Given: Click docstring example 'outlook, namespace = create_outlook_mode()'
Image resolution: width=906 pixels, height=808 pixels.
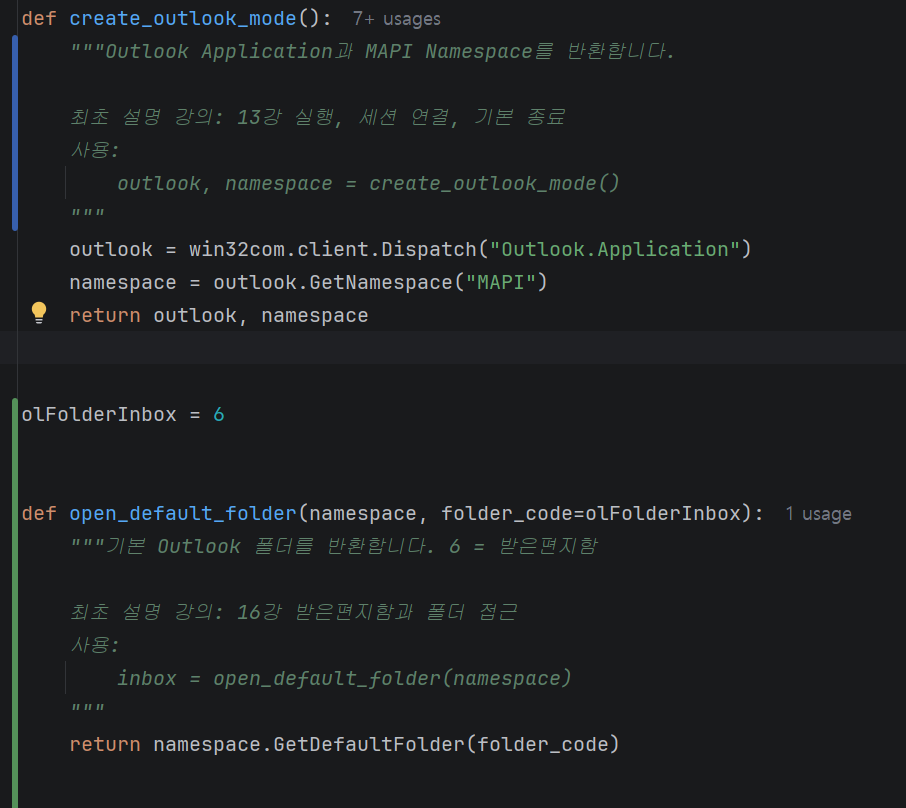Looking at the screenshot, I should (x=368, y=184).
